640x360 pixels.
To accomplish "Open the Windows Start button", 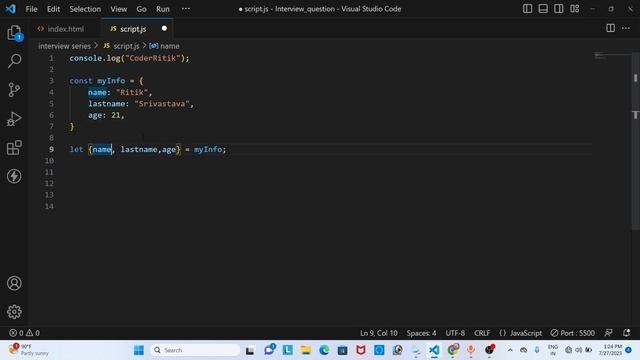I will tap(139, 350).
